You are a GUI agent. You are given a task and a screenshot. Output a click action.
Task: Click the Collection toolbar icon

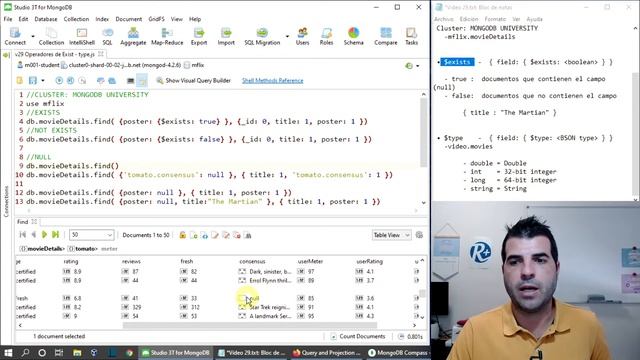coord(51,36)
